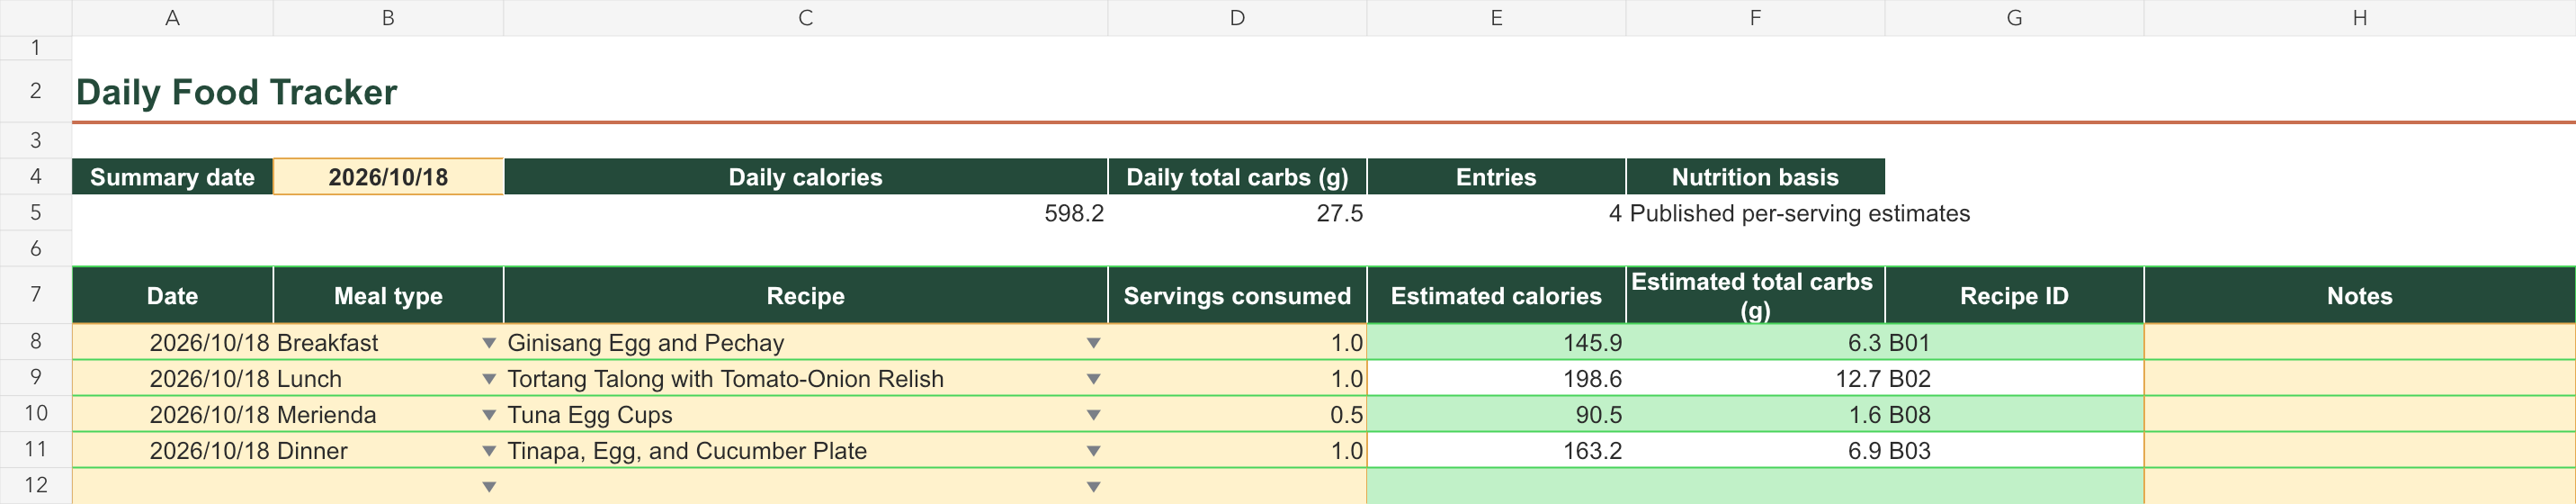Image resolution: width=2576 pixels, height=504 pixels.
Task: Click Recipe ID cell B08
Action: pos(2014,415)
